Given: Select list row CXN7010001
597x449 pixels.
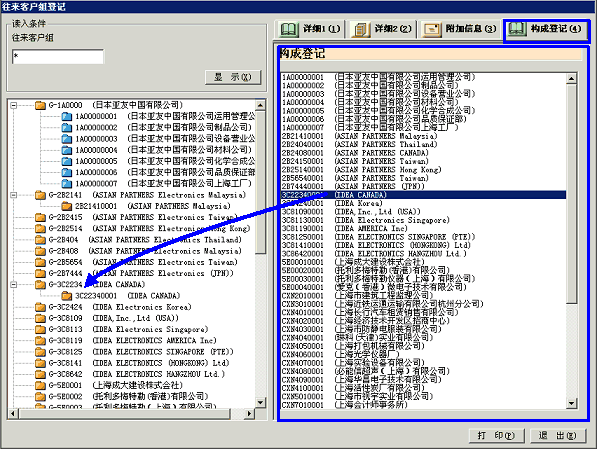Looking at the screenshot, I should [423, 405].
